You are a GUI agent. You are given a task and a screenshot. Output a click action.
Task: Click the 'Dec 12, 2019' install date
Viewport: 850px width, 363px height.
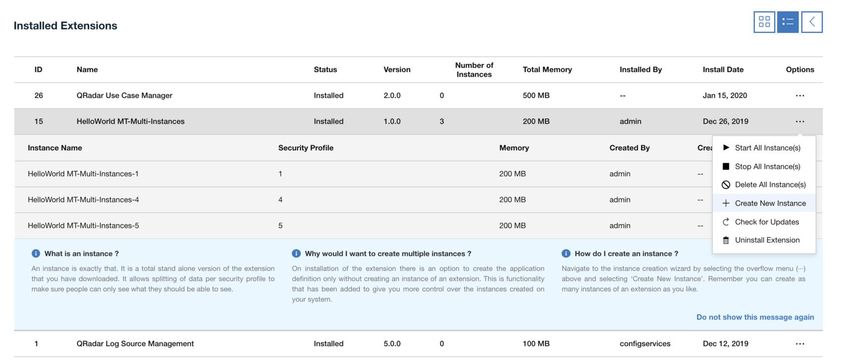[x=725, y=343]
